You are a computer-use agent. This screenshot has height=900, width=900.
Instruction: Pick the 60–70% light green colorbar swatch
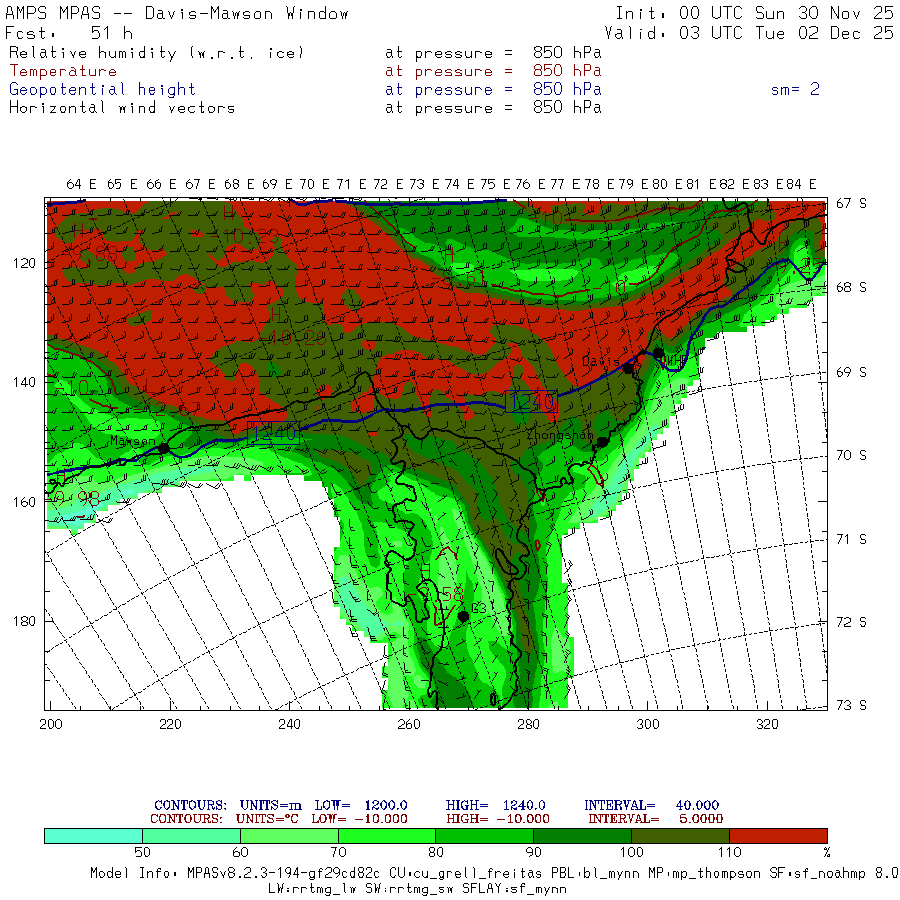point(289,836)
